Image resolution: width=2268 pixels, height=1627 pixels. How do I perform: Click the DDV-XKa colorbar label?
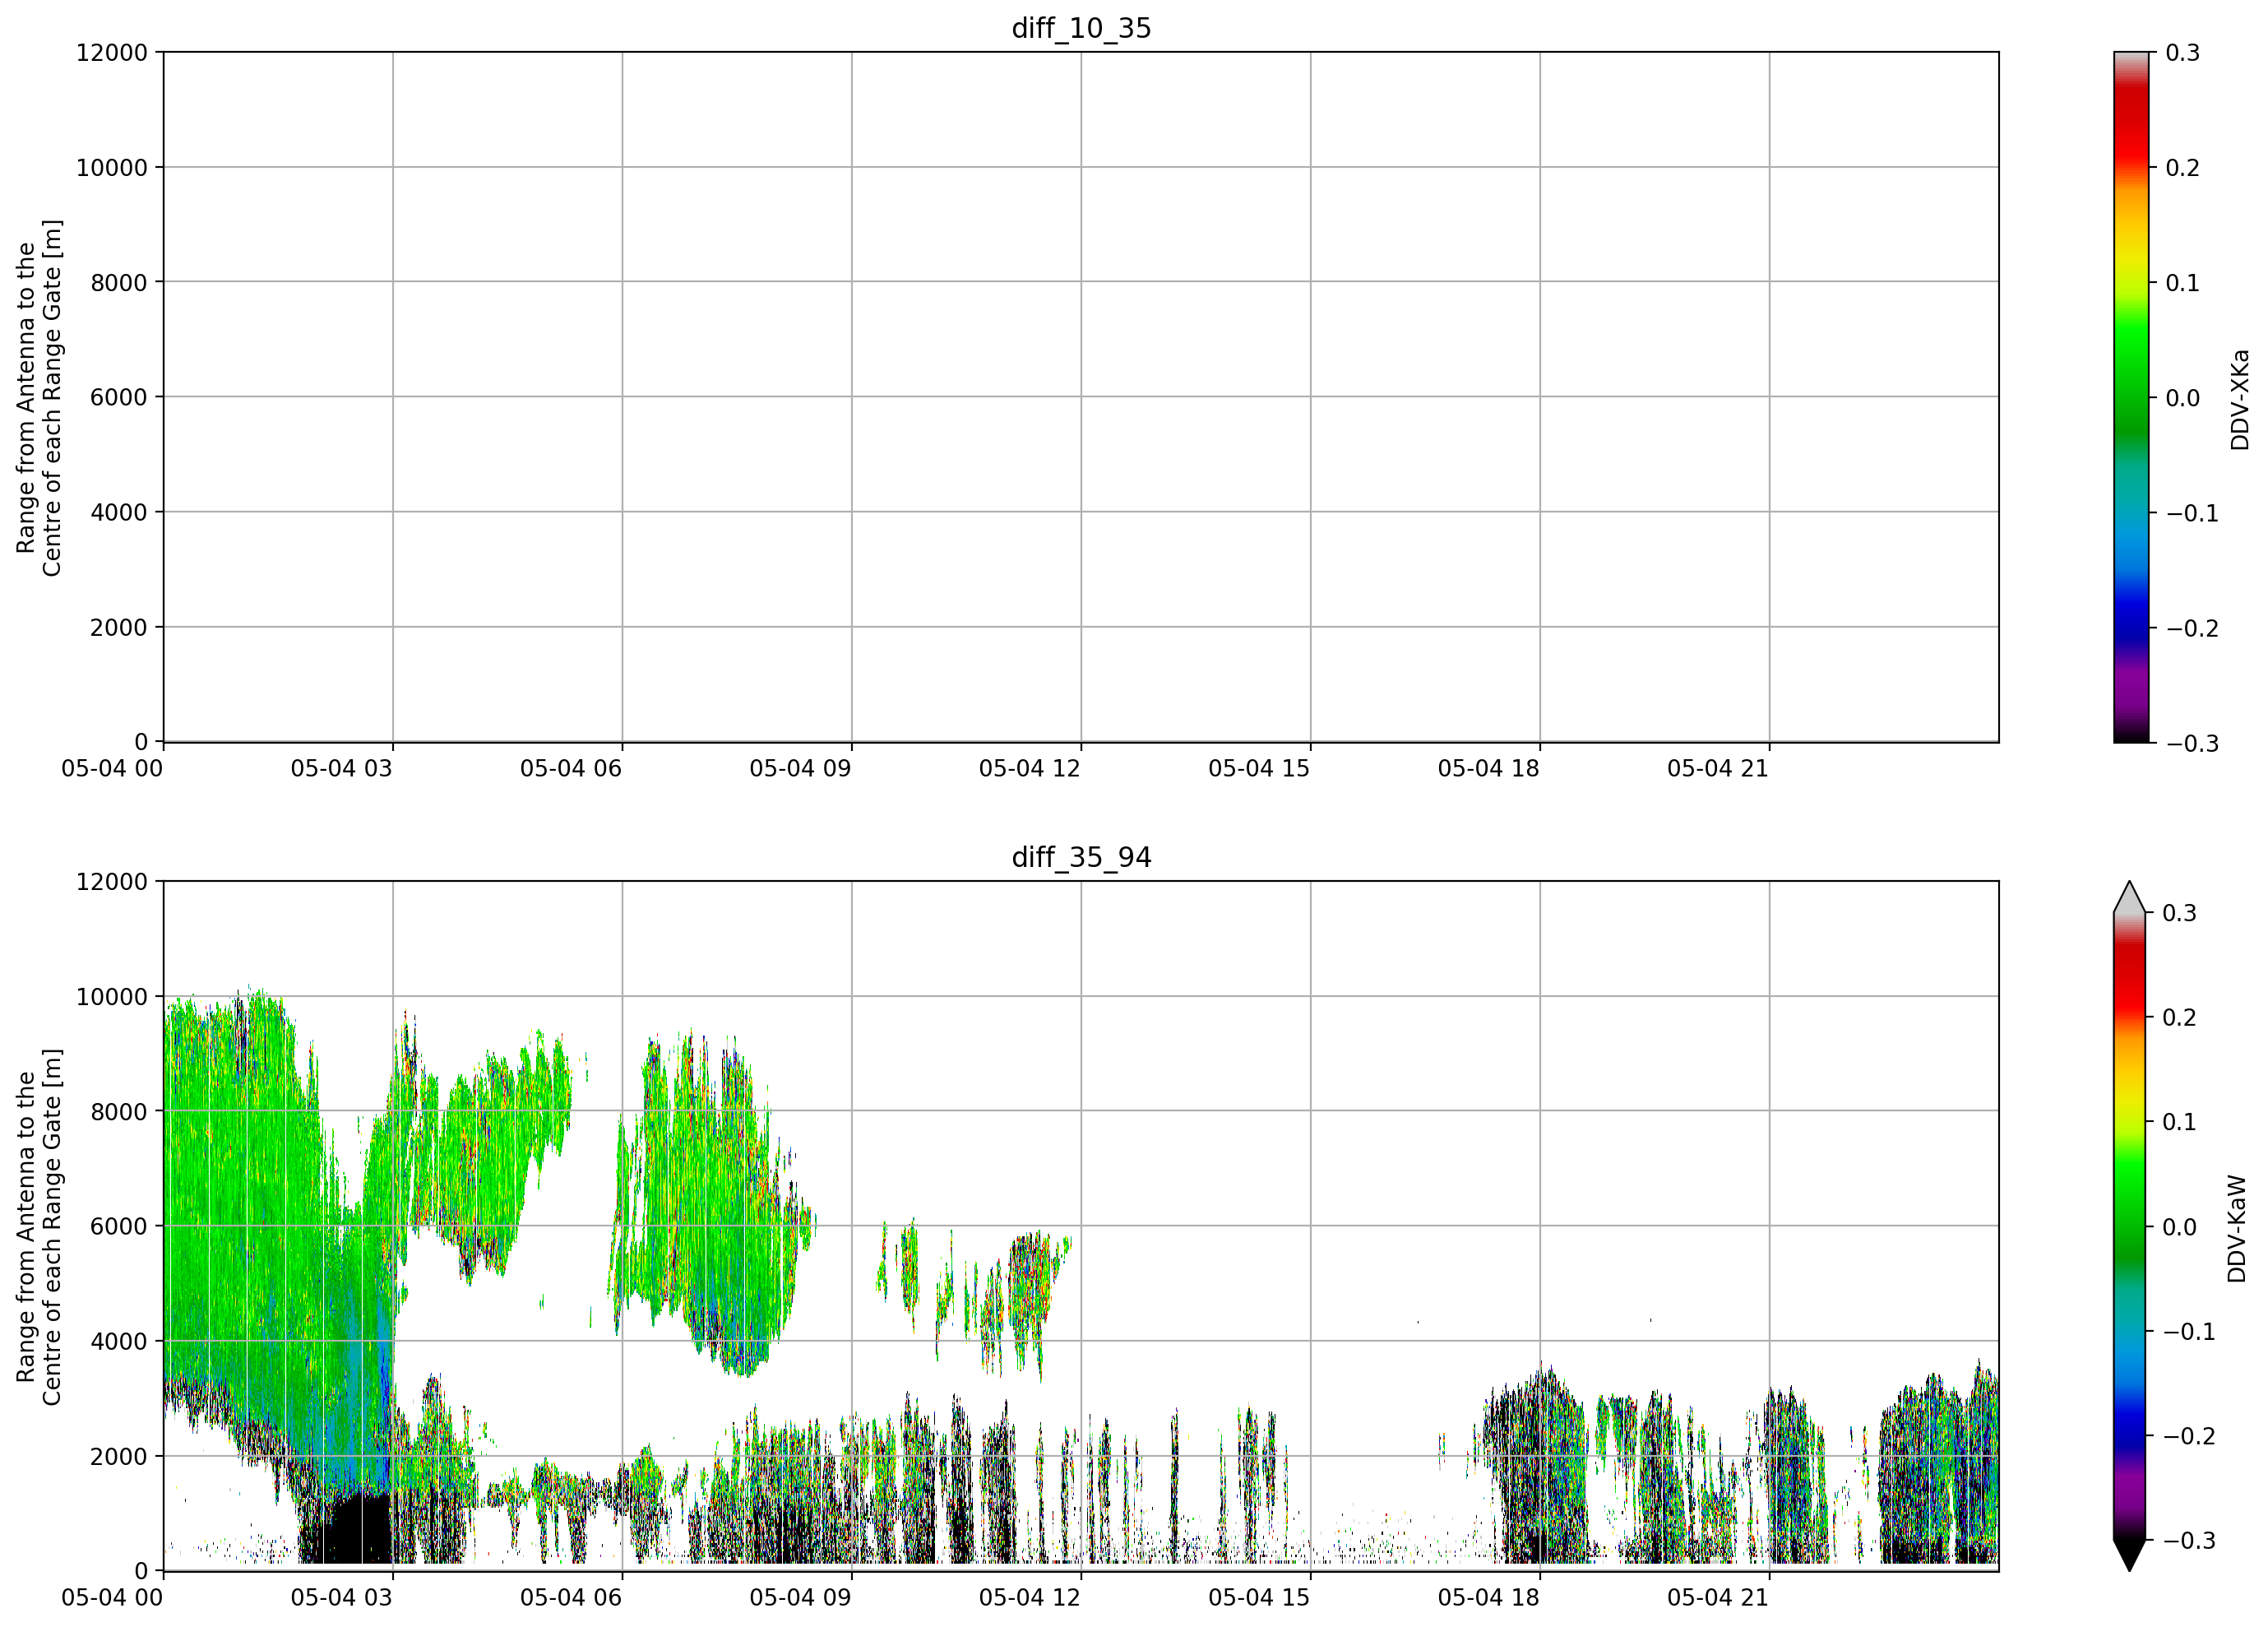(2240, 399)
